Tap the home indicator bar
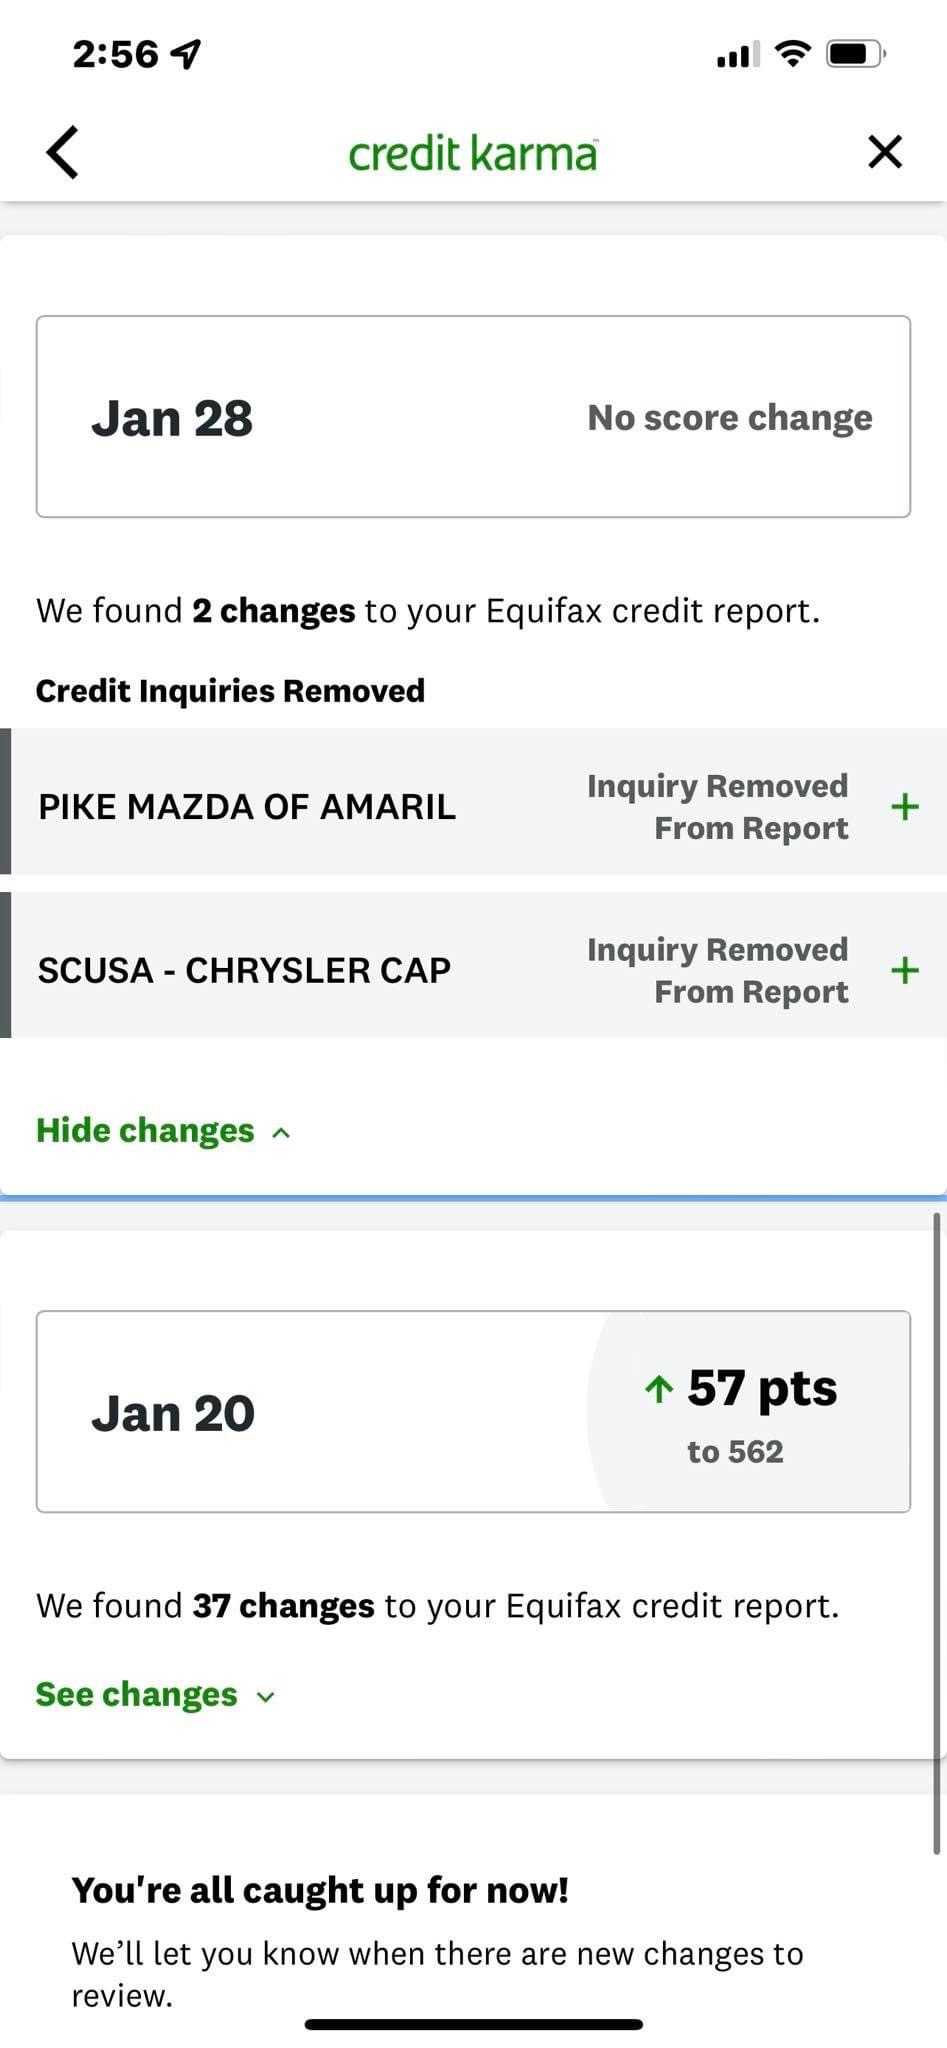The height and width of the screenshot is (2048, 947). (x=474, y=2024)
